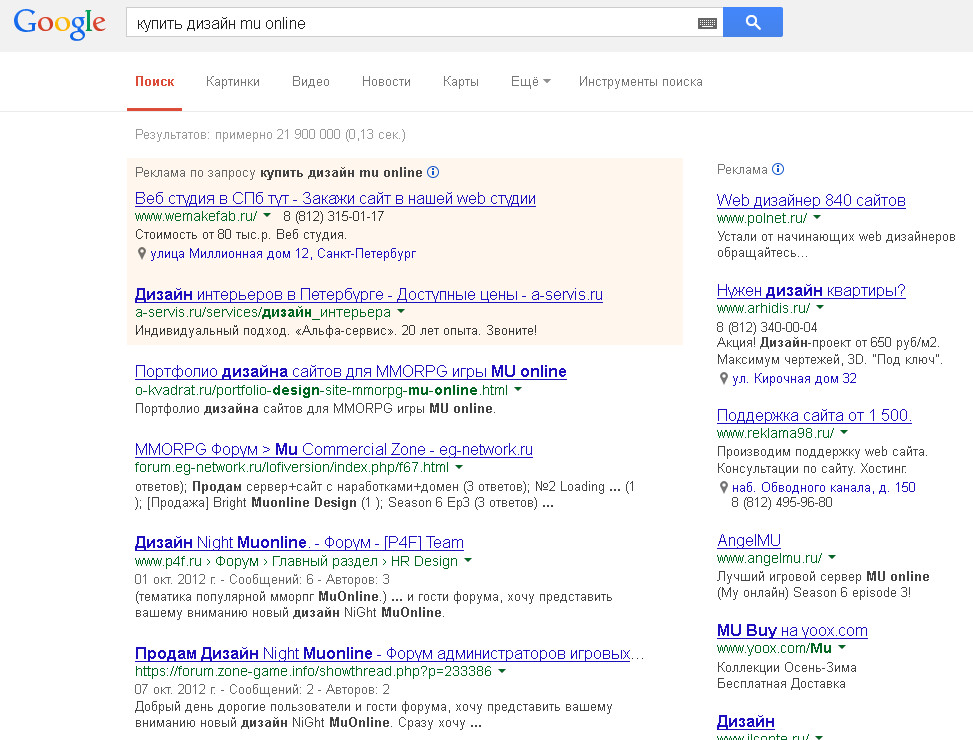Open 'Поддержка сайта от 1 500.' ad
This screenshot has width=973, height=740.
pos(814,415)
